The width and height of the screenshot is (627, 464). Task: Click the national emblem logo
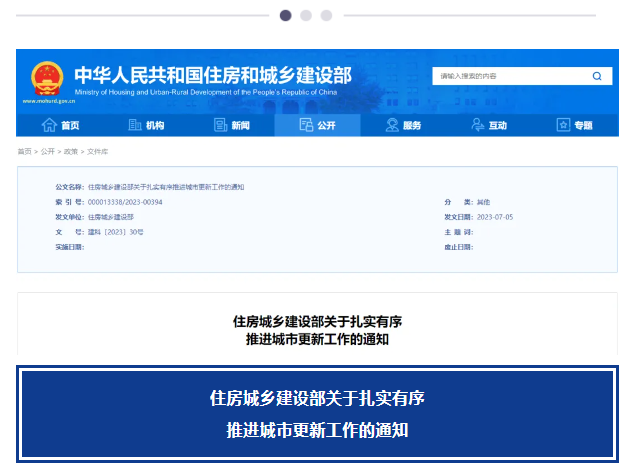point(46,77)
